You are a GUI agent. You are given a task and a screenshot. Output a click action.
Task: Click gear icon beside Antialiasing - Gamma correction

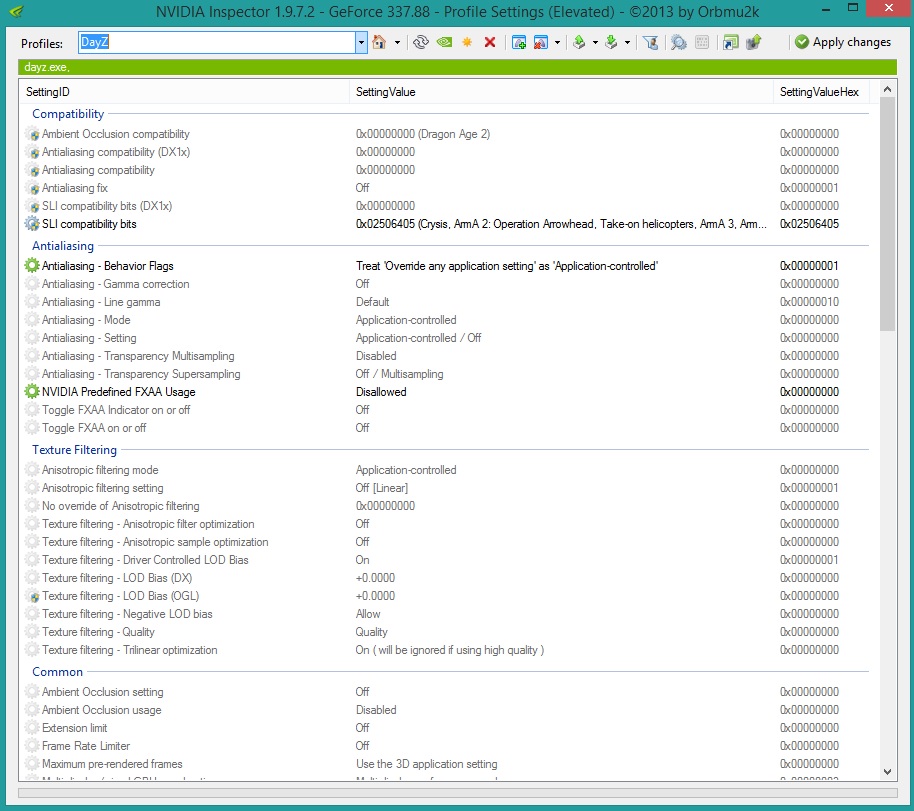32,284
